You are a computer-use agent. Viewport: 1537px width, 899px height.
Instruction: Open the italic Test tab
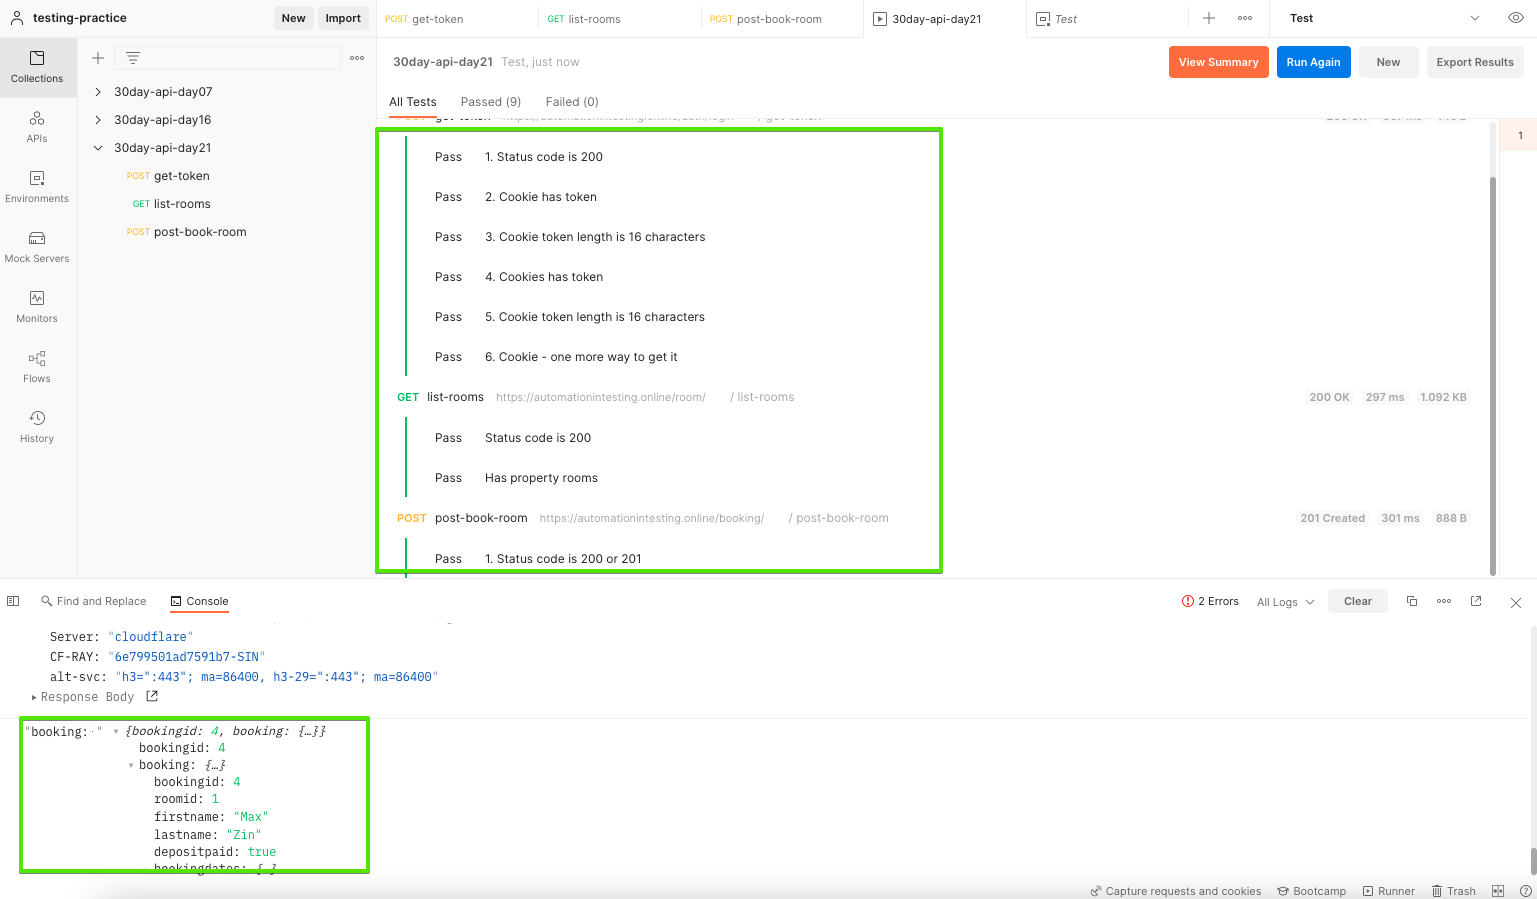click(1106, 18)
